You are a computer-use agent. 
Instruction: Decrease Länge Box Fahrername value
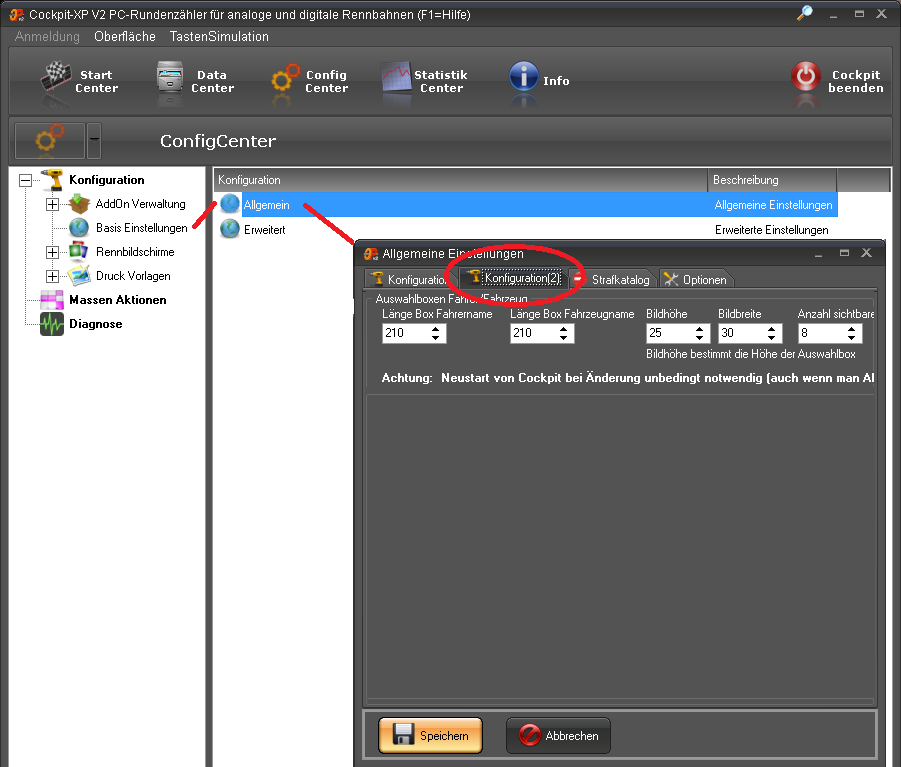(x=436, y=338)
